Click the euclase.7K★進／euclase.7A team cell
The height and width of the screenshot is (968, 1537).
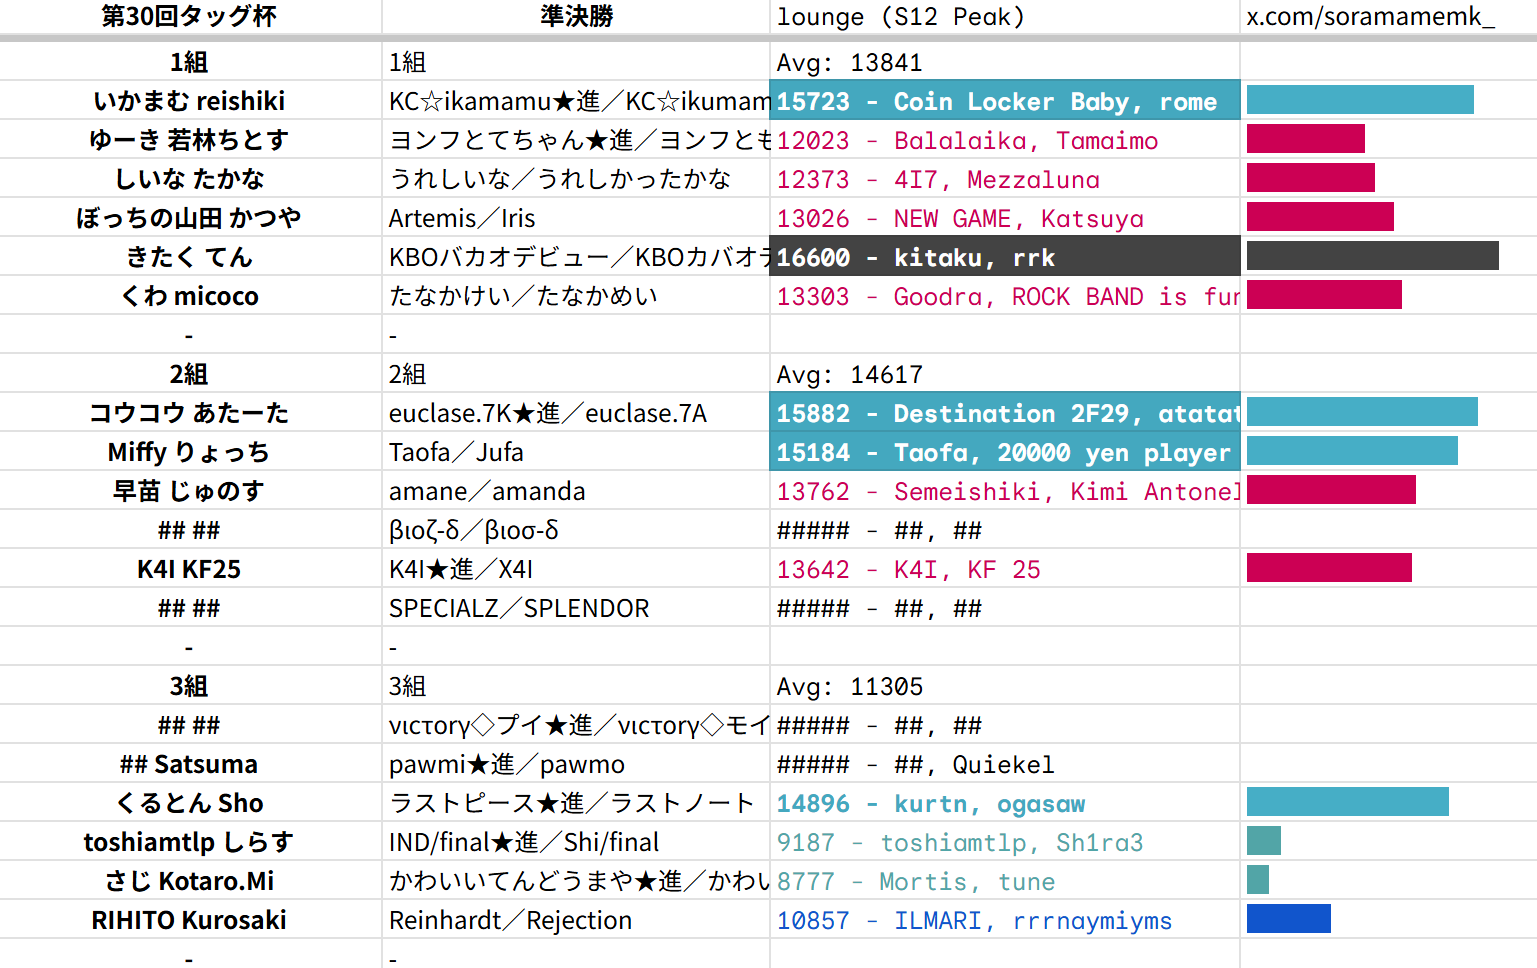(x=576, y=413)
